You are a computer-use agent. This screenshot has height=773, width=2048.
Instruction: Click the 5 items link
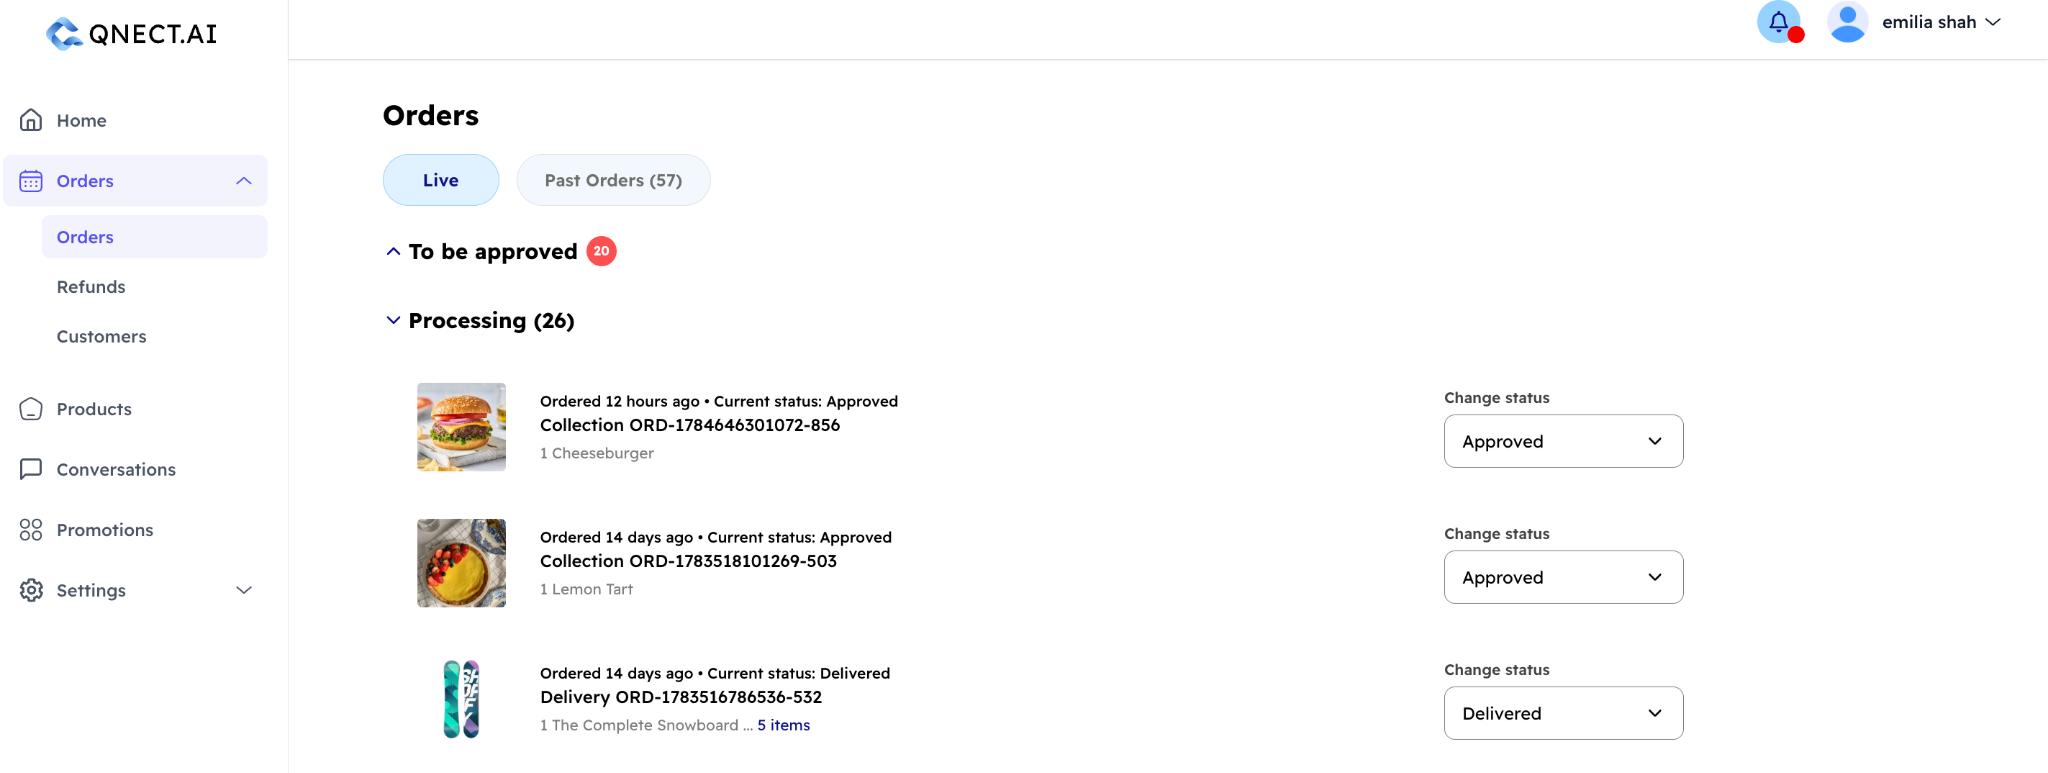[783, 725]
